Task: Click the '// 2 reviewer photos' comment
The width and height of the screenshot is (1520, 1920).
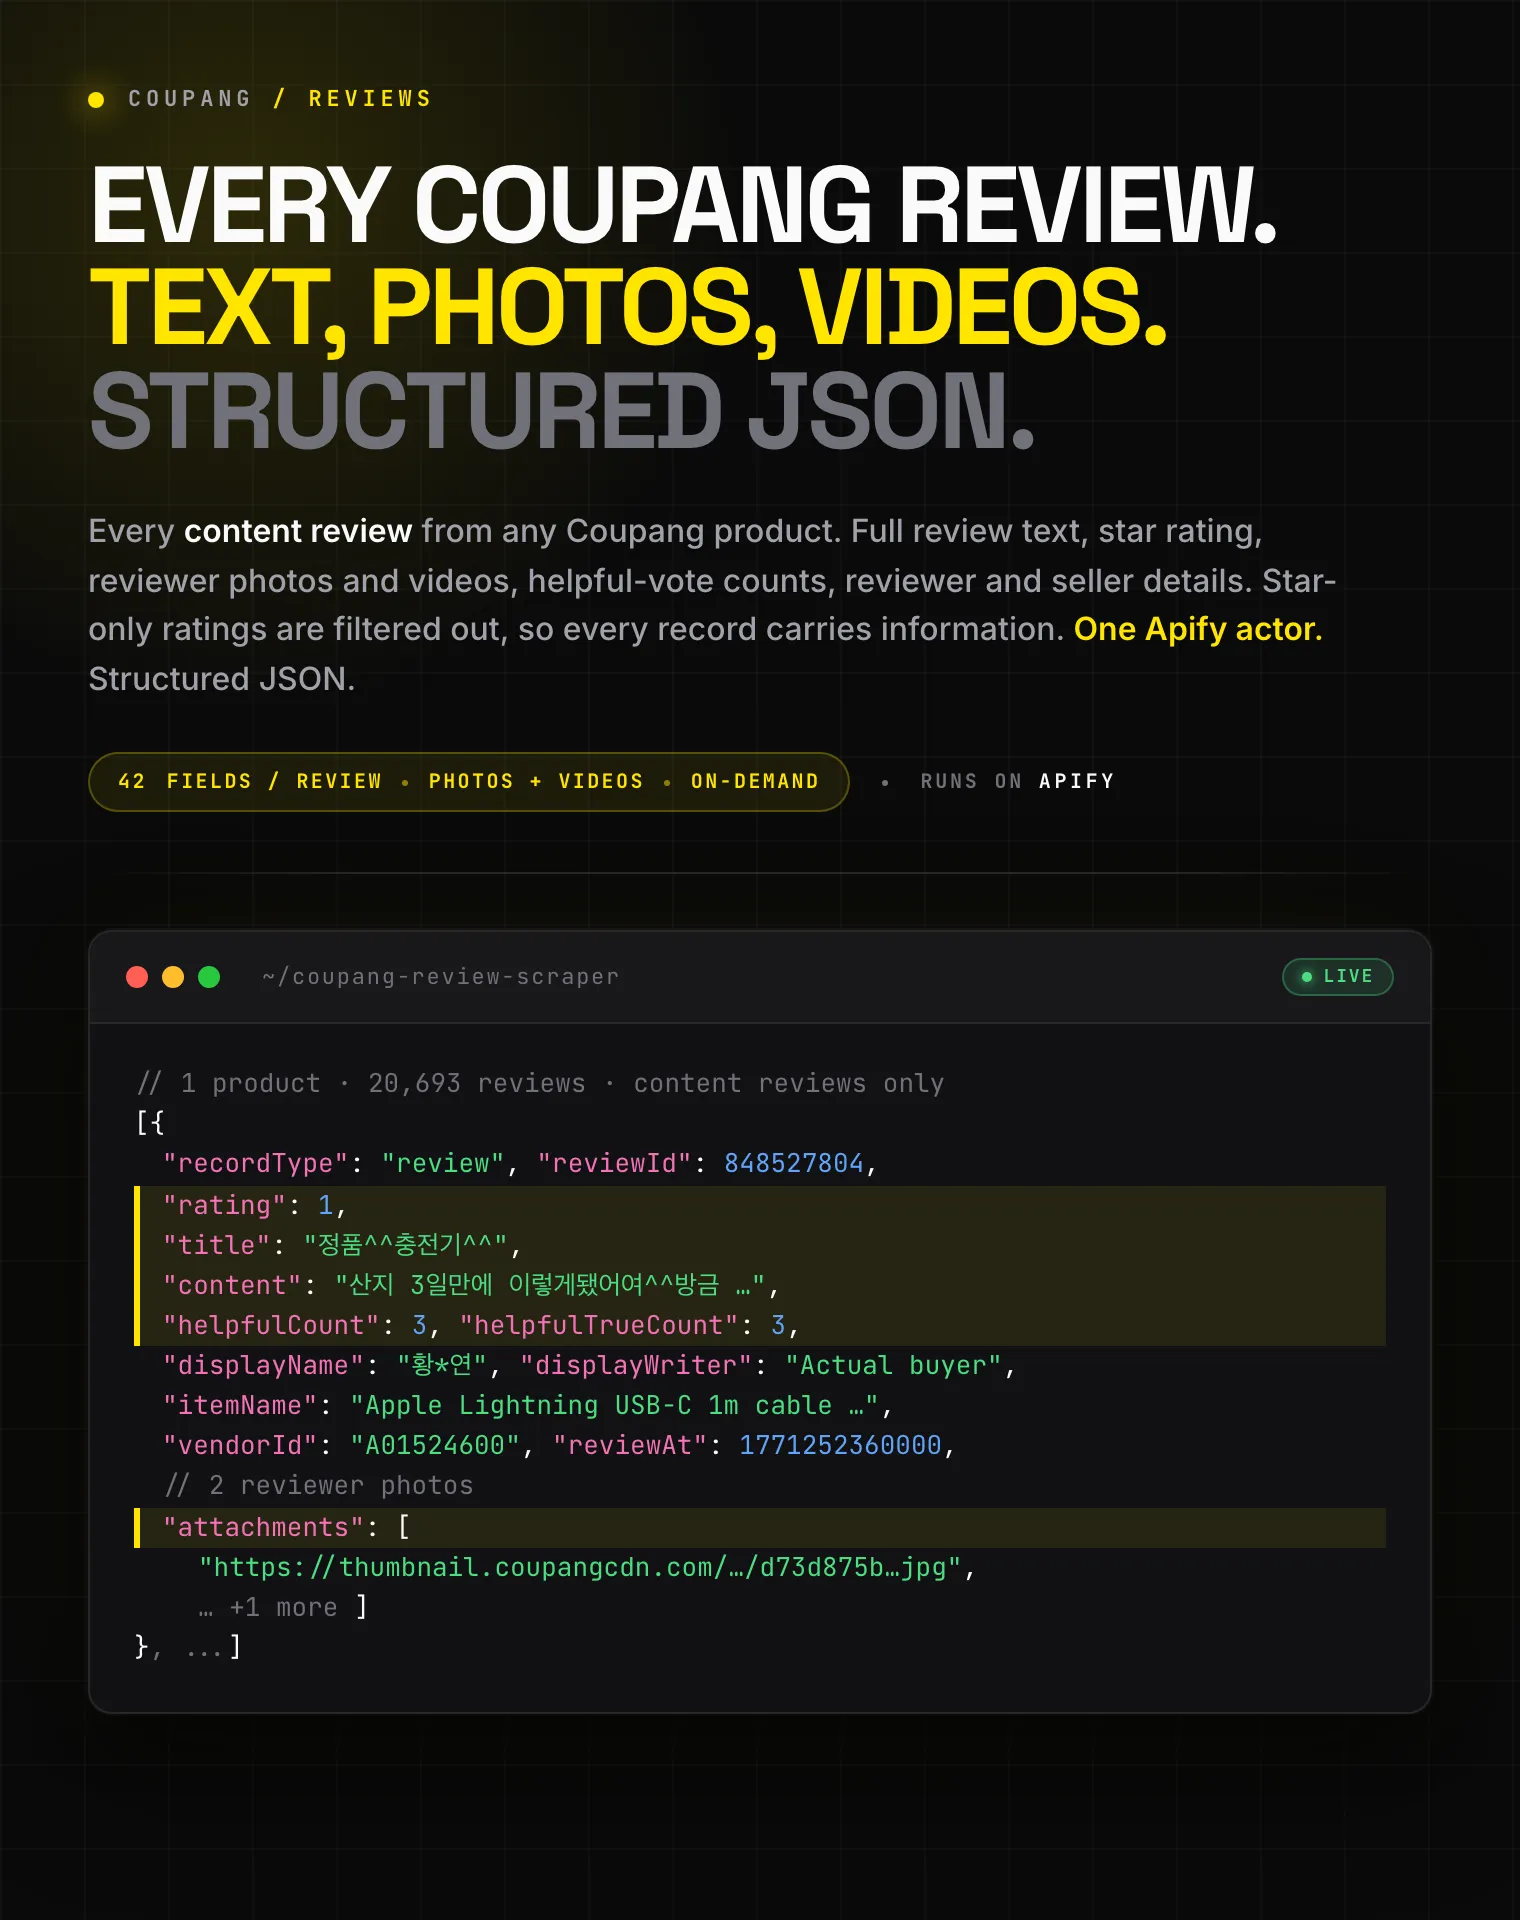Action: (x=319, y=1485)
